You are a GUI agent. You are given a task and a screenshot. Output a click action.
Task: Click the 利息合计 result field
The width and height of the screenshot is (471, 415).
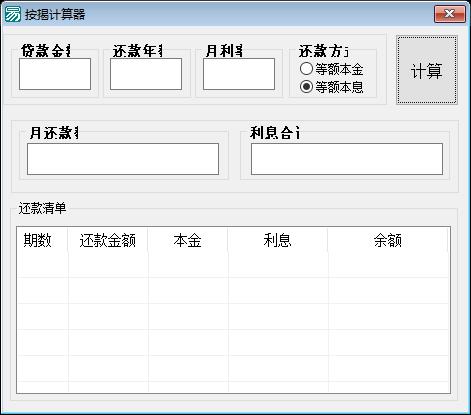point(347,159)
